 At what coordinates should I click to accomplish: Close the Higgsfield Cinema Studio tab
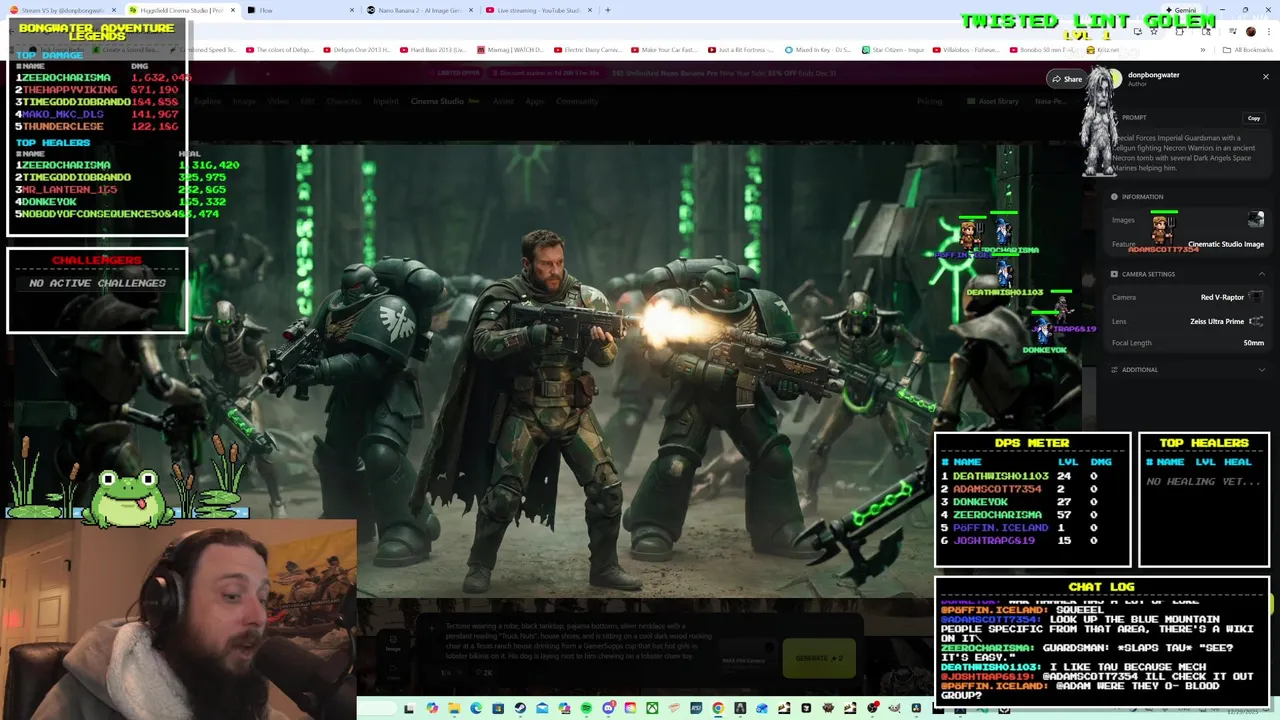point(233,10)
